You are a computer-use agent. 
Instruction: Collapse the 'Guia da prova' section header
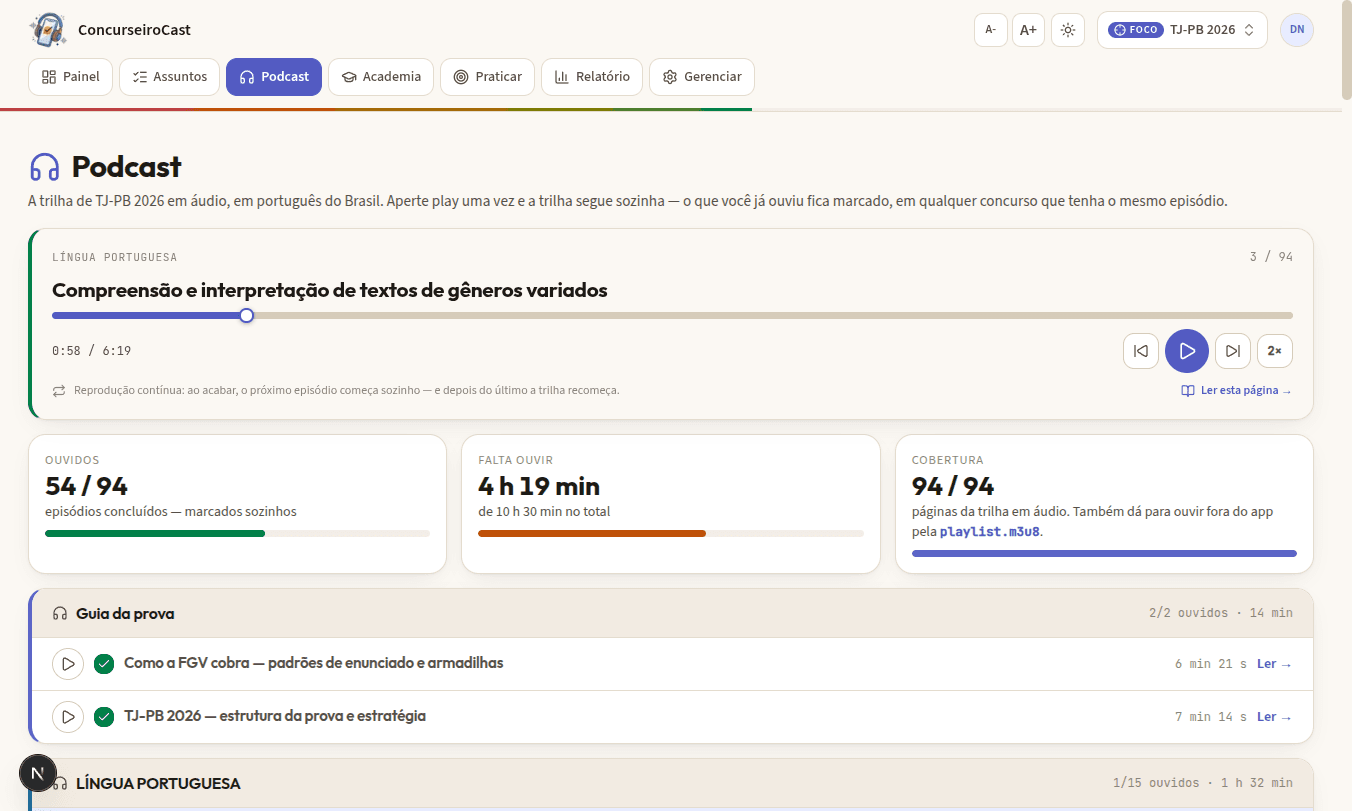point(672,613)
